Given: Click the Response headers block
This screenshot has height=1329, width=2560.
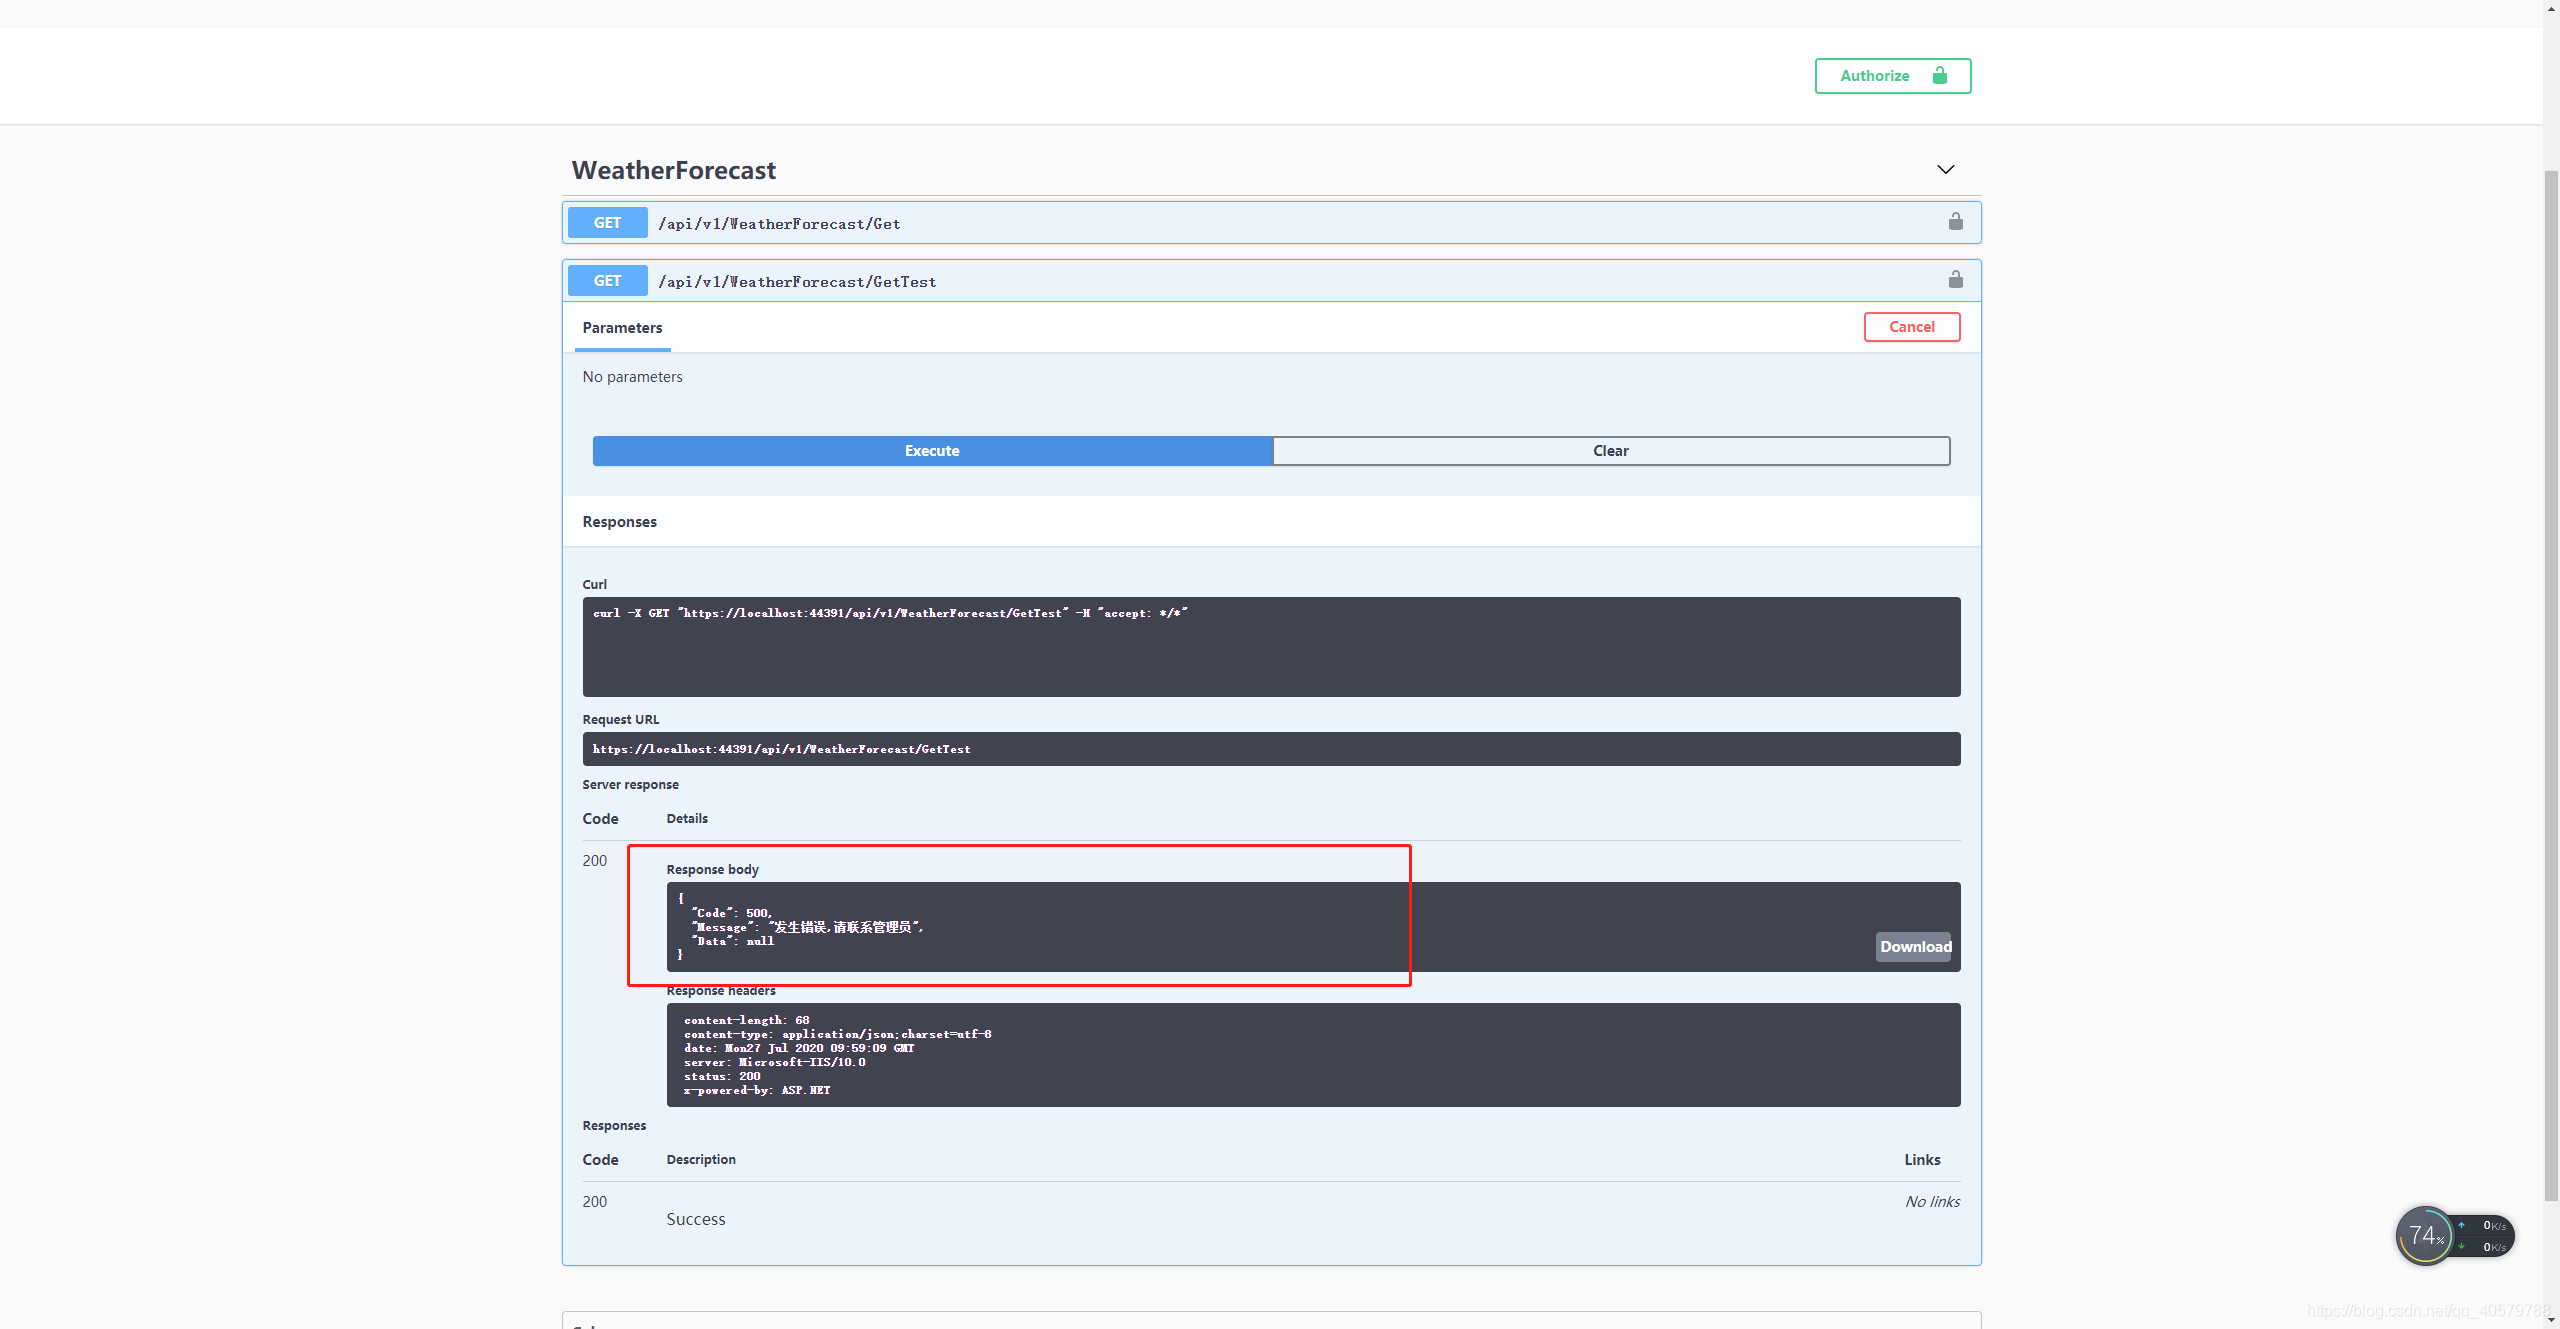Looking at the screenshot, I should click(x=1312, y=1055).
